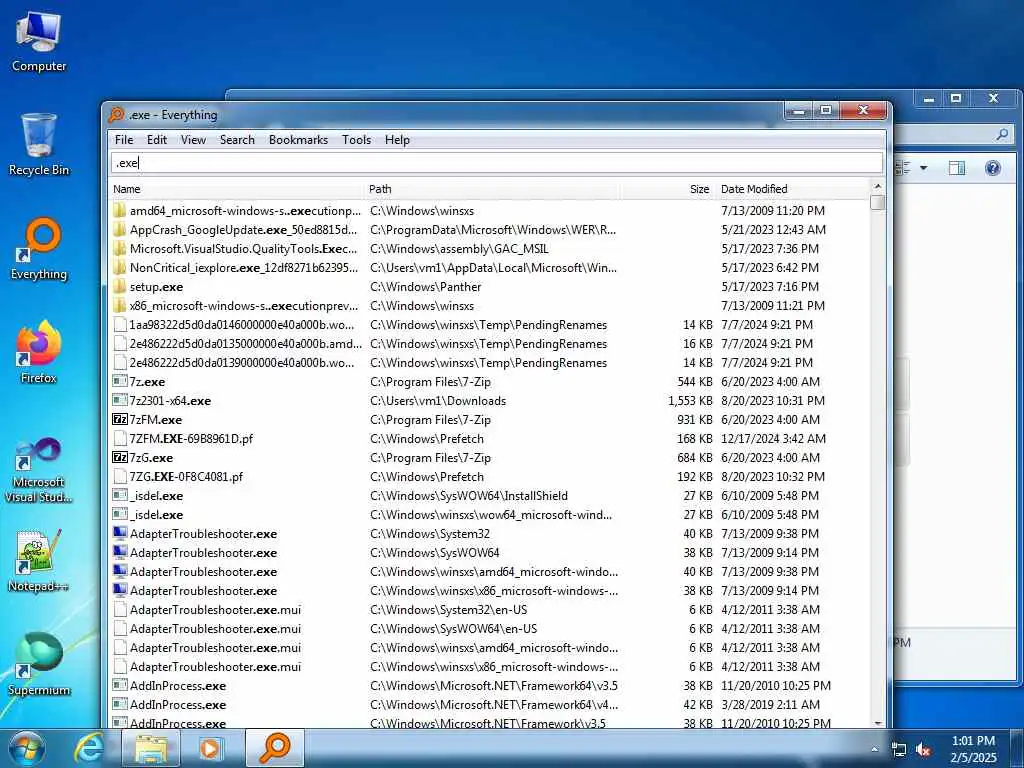Click the scrollbar down arrow
The width and height of the screenshot is (1024, 768).
[x=878, y=722]
